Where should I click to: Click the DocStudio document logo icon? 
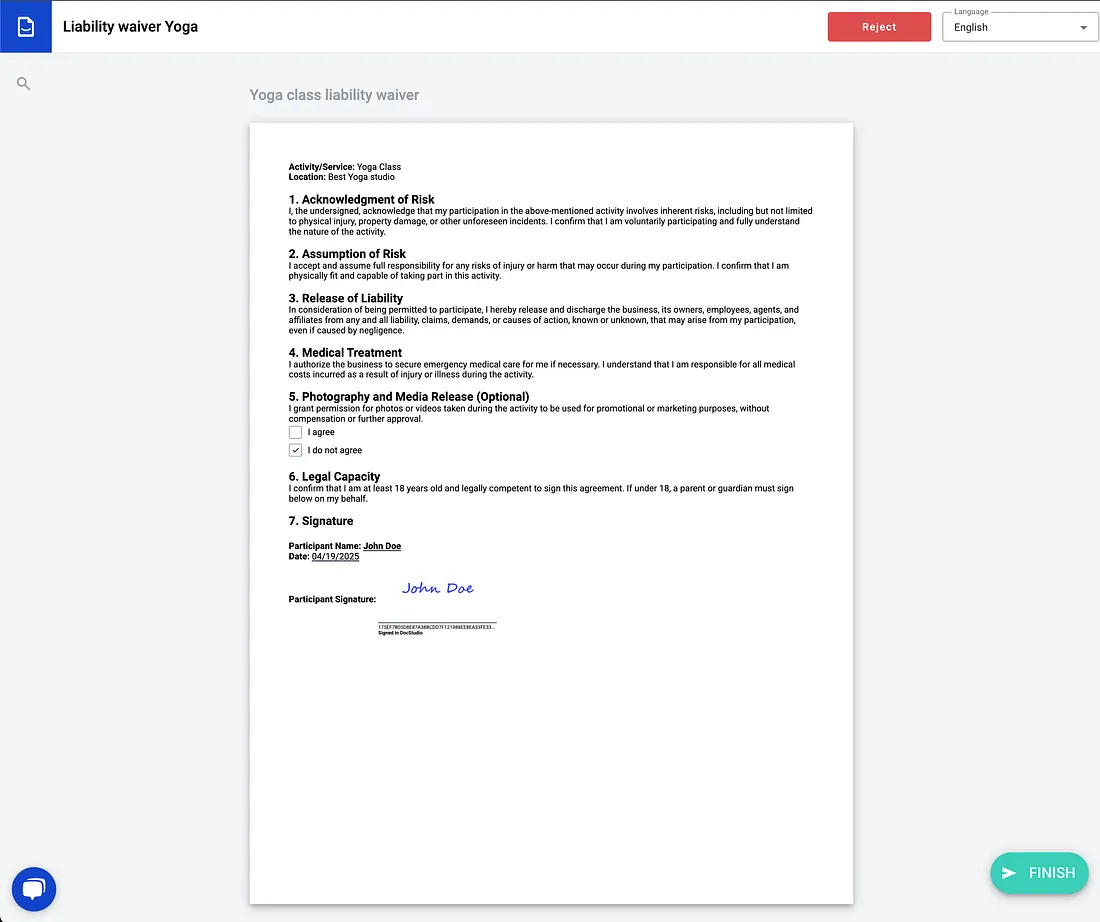(26, 27)
